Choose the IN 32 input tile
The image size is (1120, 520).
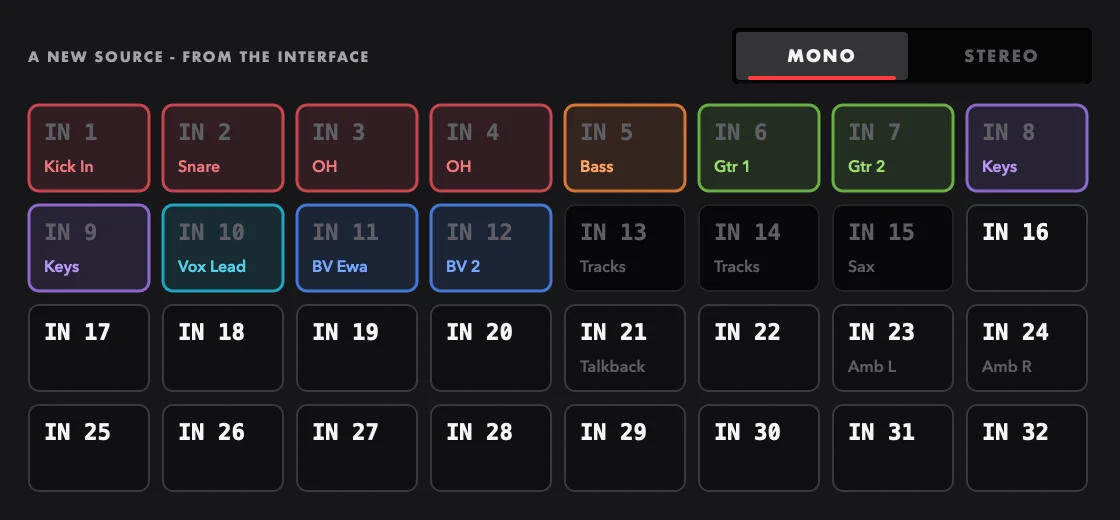pyautogui.click(x=1027, y=448)
